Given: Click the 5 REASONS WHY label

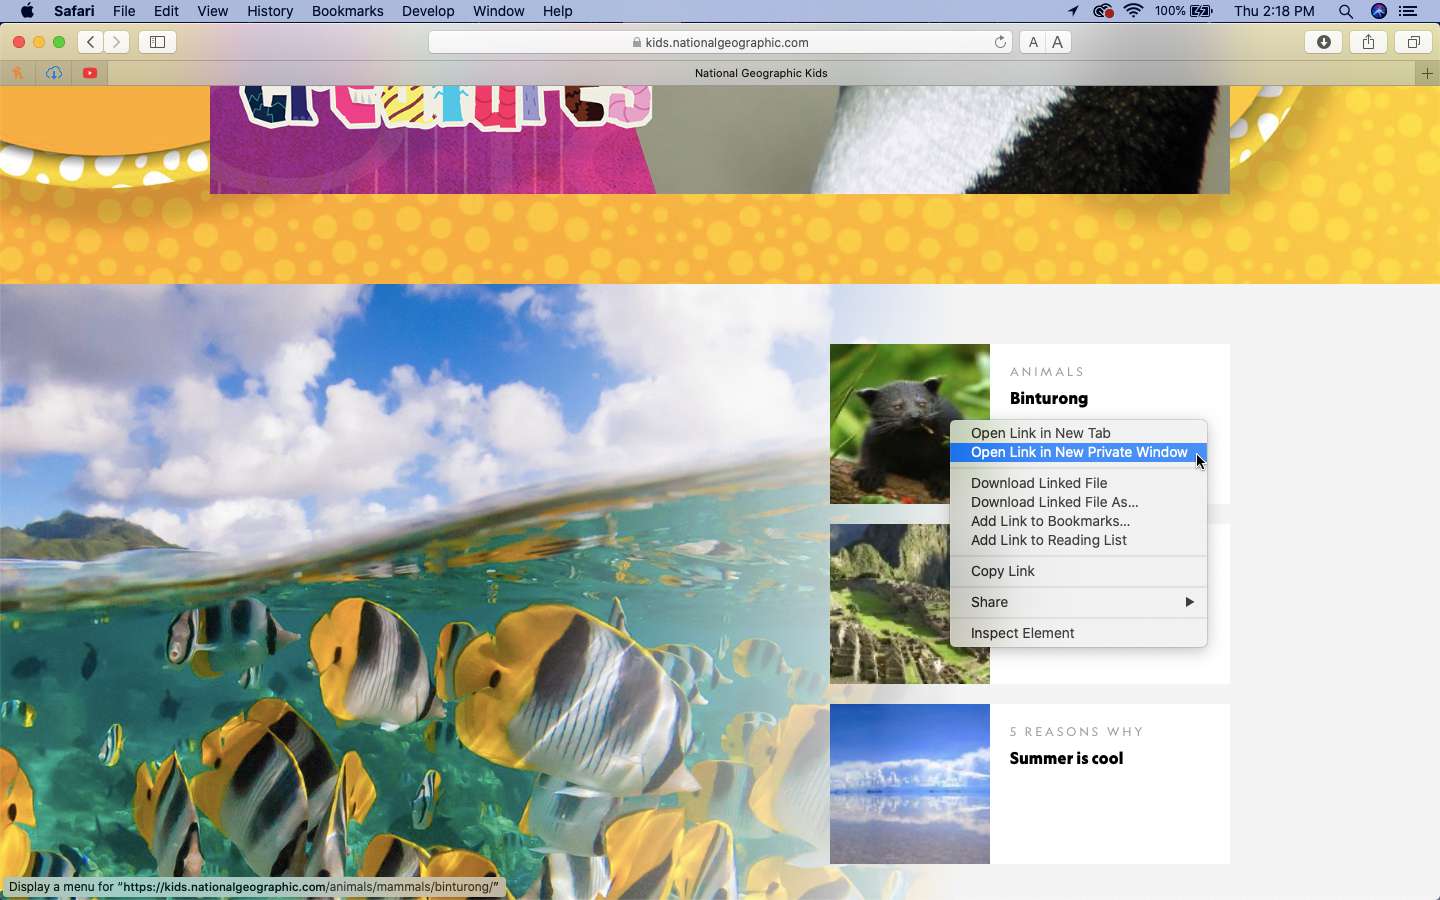Looking at the screenshot, I should 1077,732.
